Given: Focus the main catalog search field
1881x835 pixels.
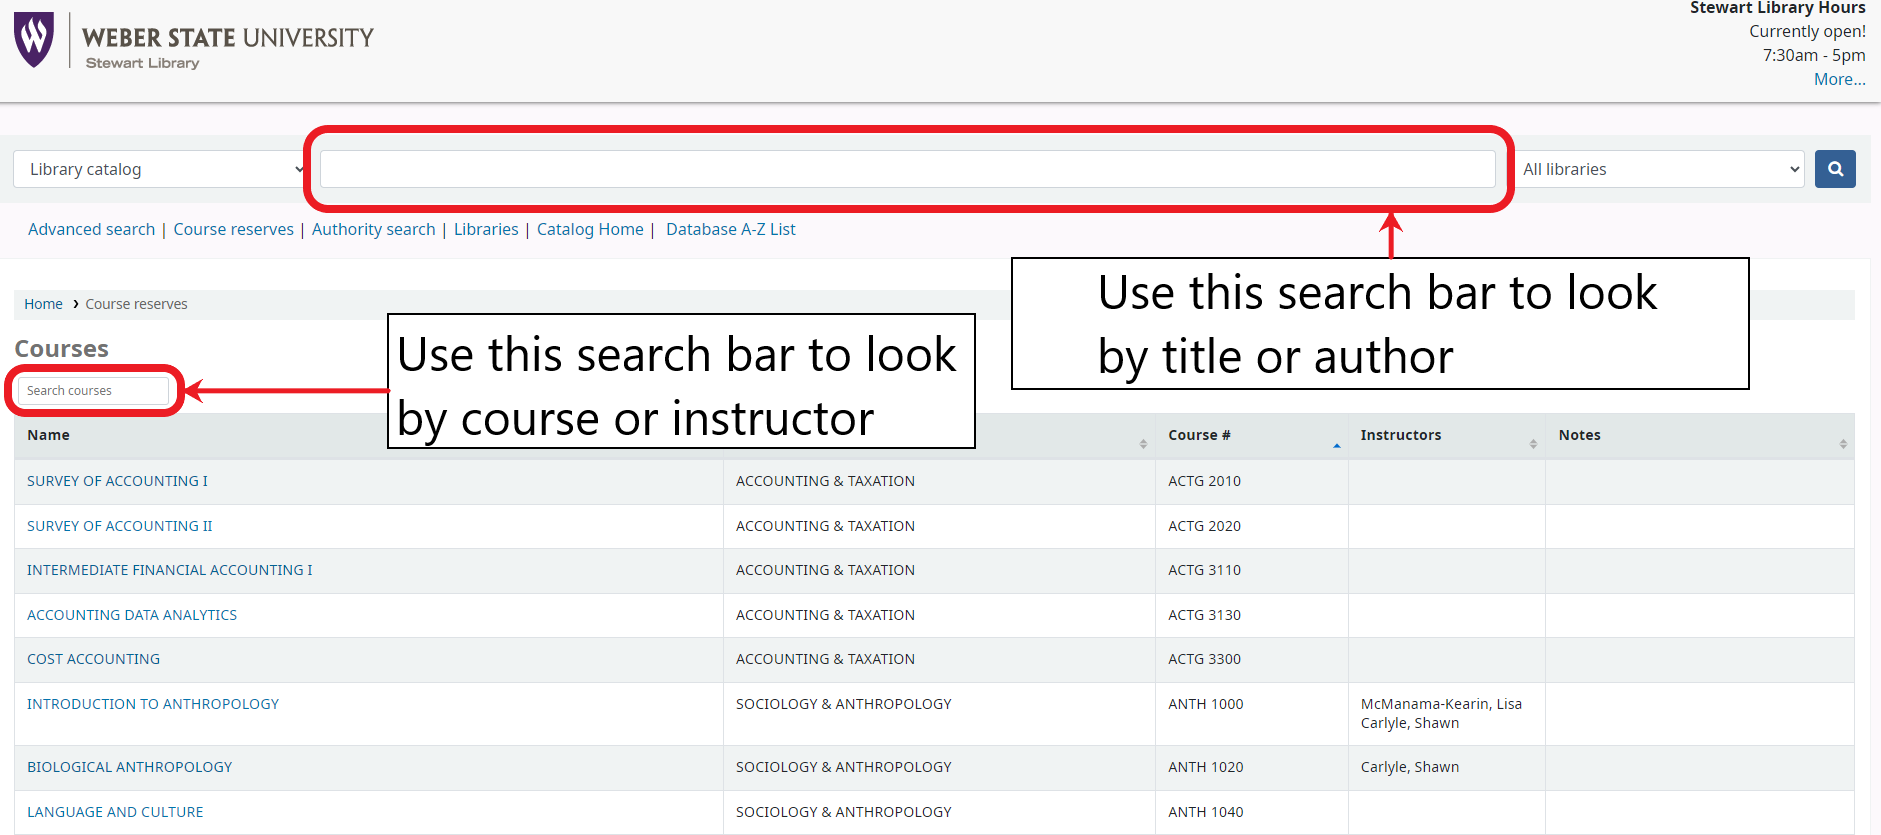Looking at the screenshot, I should point(906,169).
